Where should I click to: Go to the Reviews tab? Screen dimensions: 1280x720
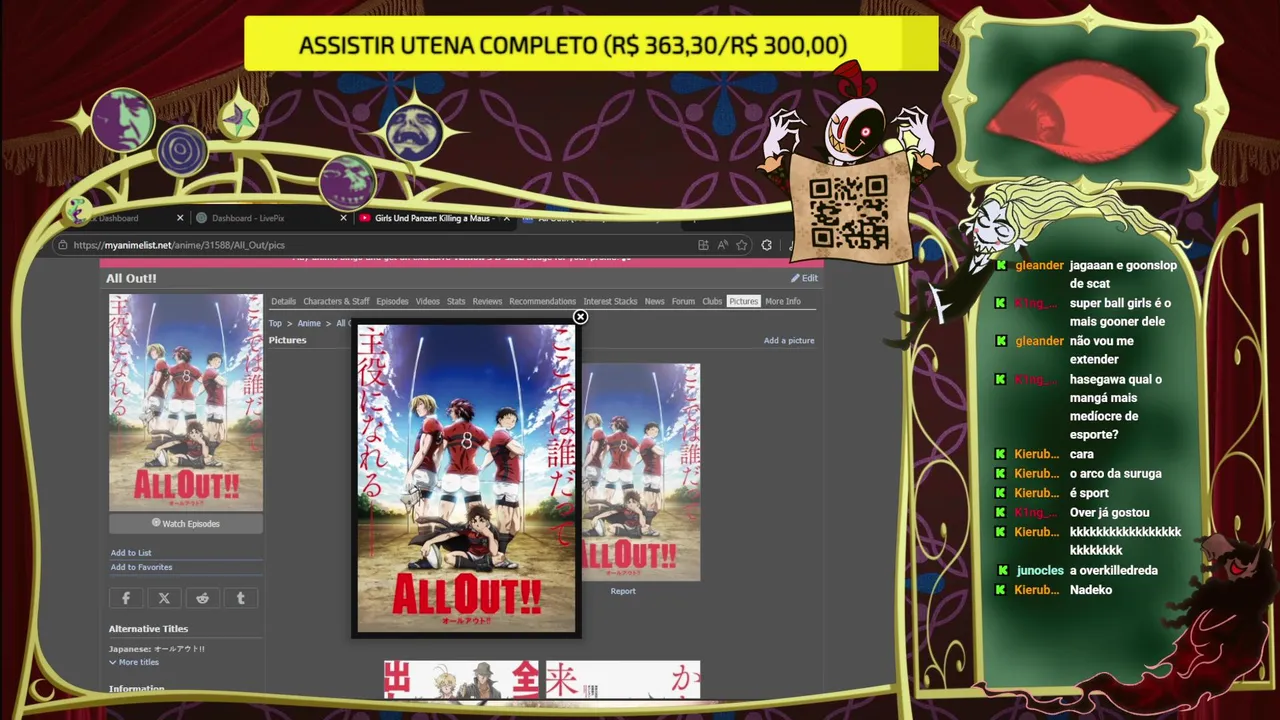click(487, 301)
